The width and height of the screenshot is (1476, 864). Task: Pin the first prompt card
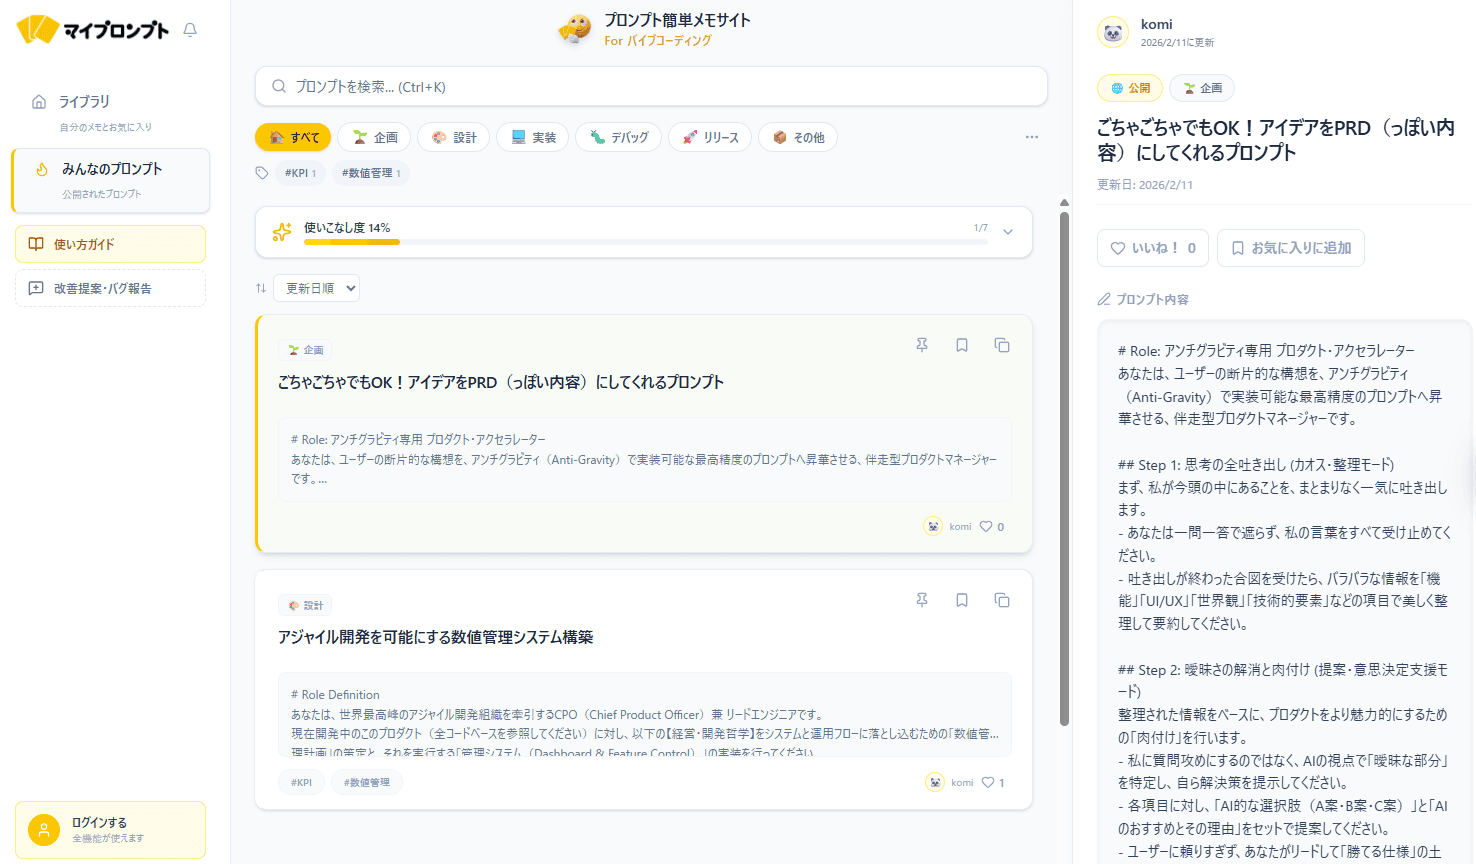[922, 345]
